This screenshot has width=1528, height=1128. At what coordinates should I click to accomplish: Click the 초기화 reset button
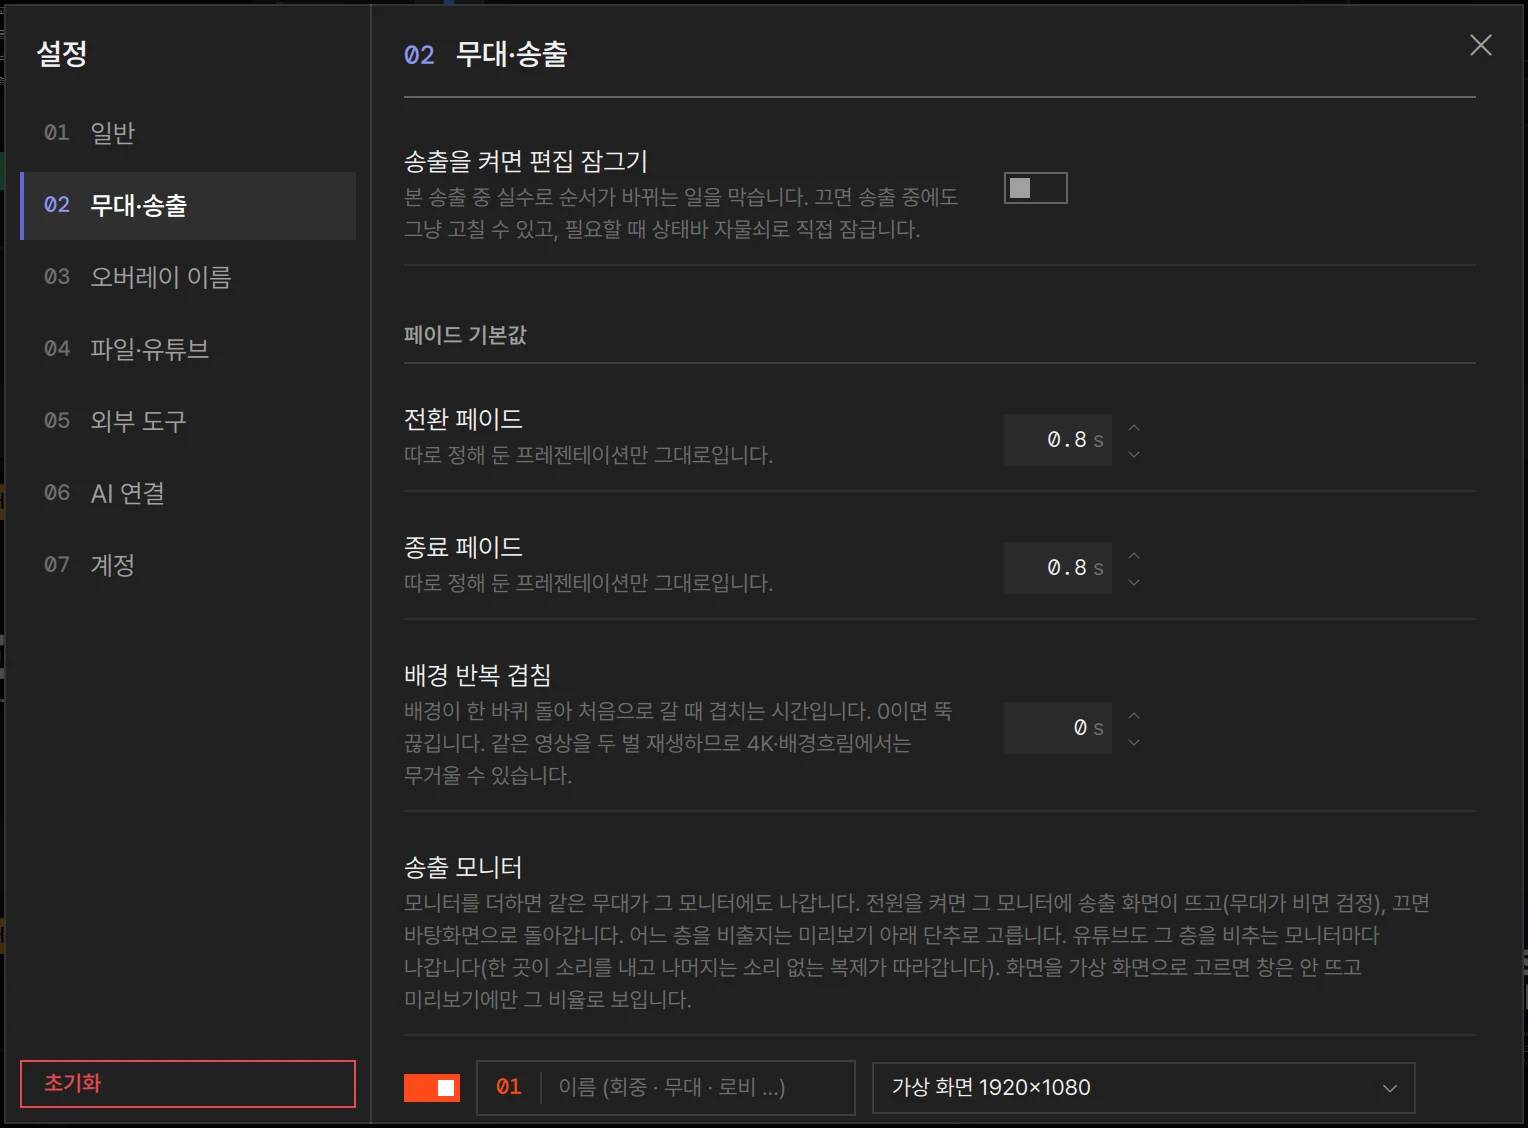pyautogui.click(x=188, y=1084)
